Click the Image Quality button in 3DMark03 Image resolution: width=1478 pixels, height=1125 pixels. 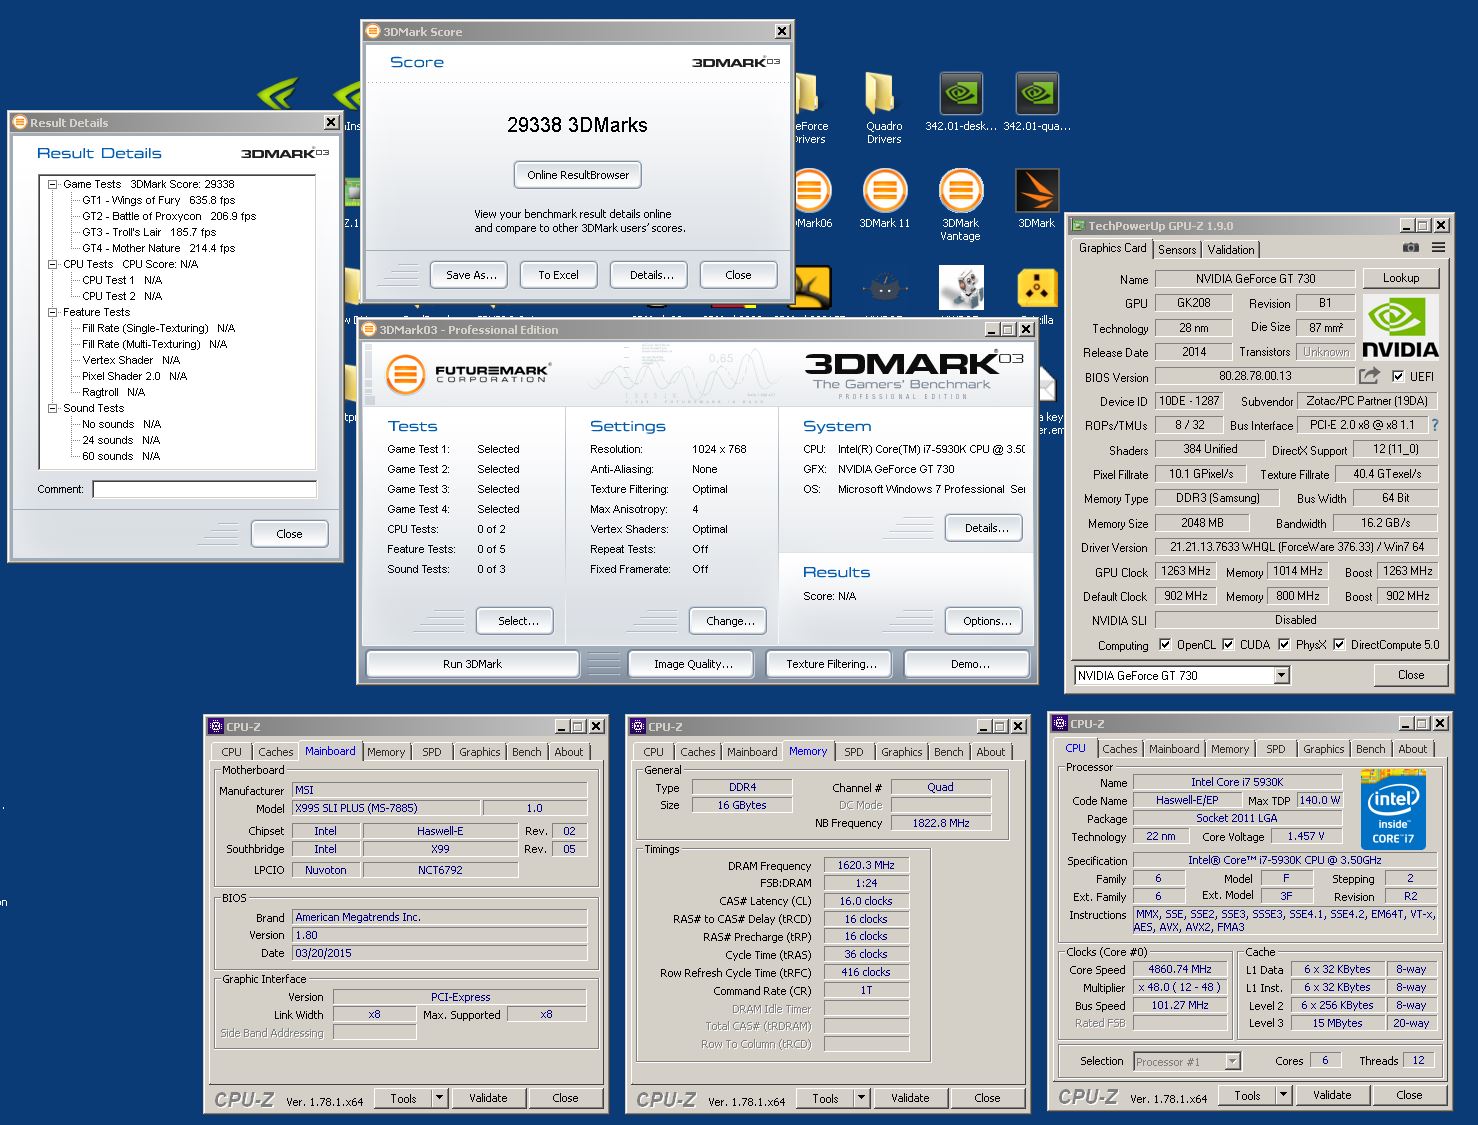coord(693,664)
